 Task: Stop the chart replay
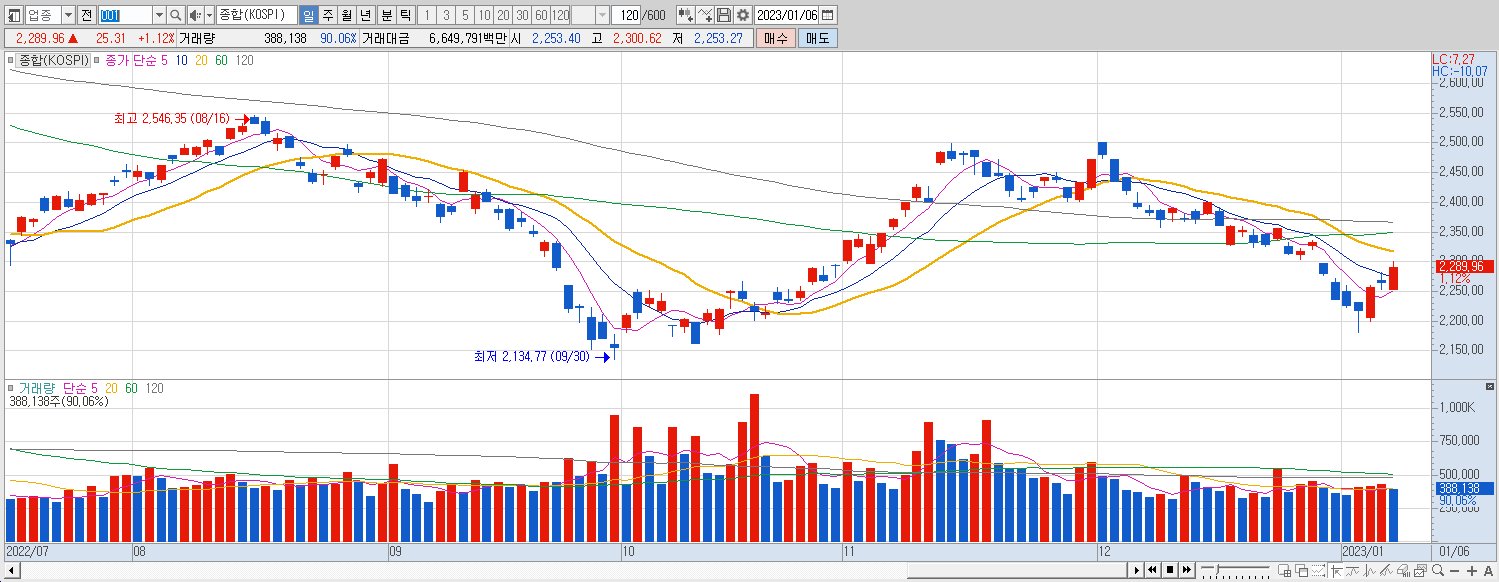tap(1170, 570)
